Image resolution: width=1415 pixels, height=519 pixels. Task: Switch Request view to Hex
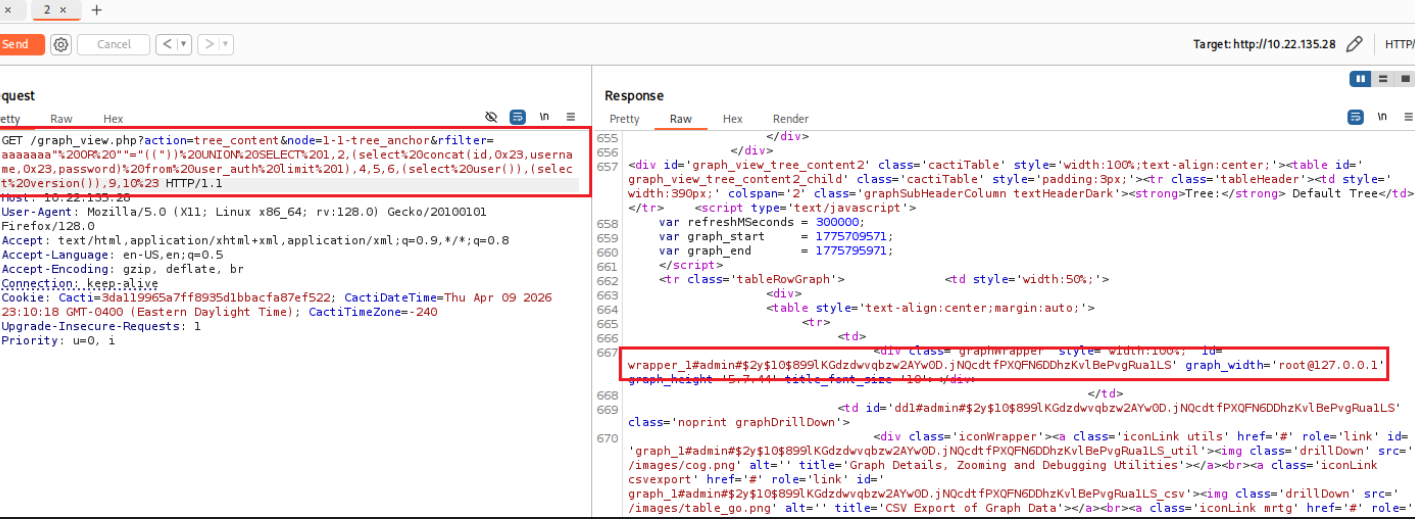click(x=113, y=119)
